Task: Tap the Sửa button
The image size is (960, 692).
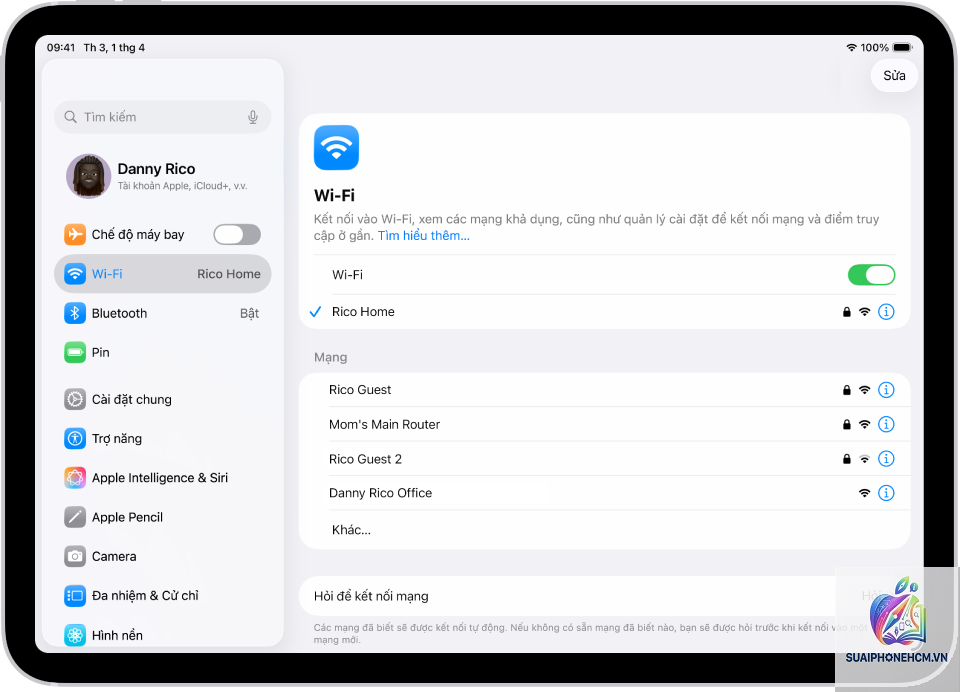Action: click(894, 76)
